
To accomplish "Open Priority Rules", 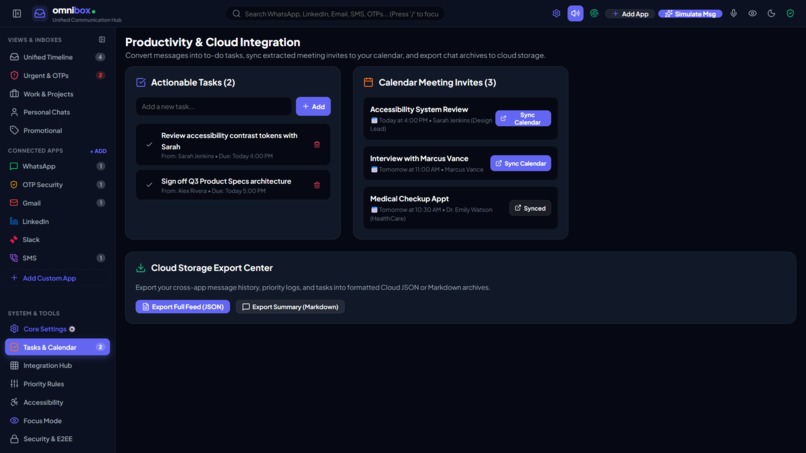I will [57, 384].
